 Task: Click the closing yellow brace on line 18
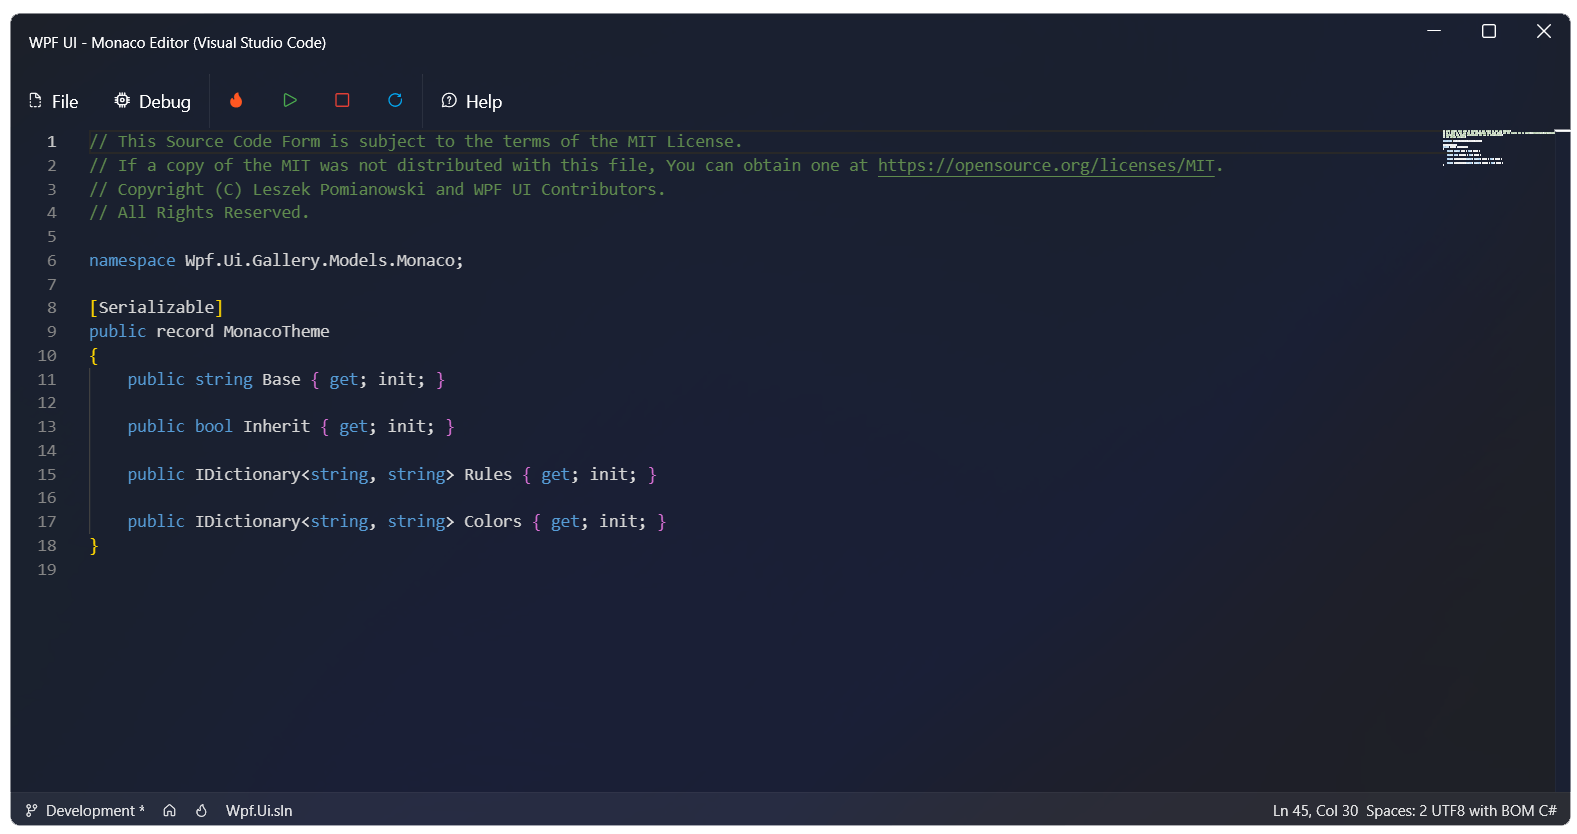click(x=94, y=545)
